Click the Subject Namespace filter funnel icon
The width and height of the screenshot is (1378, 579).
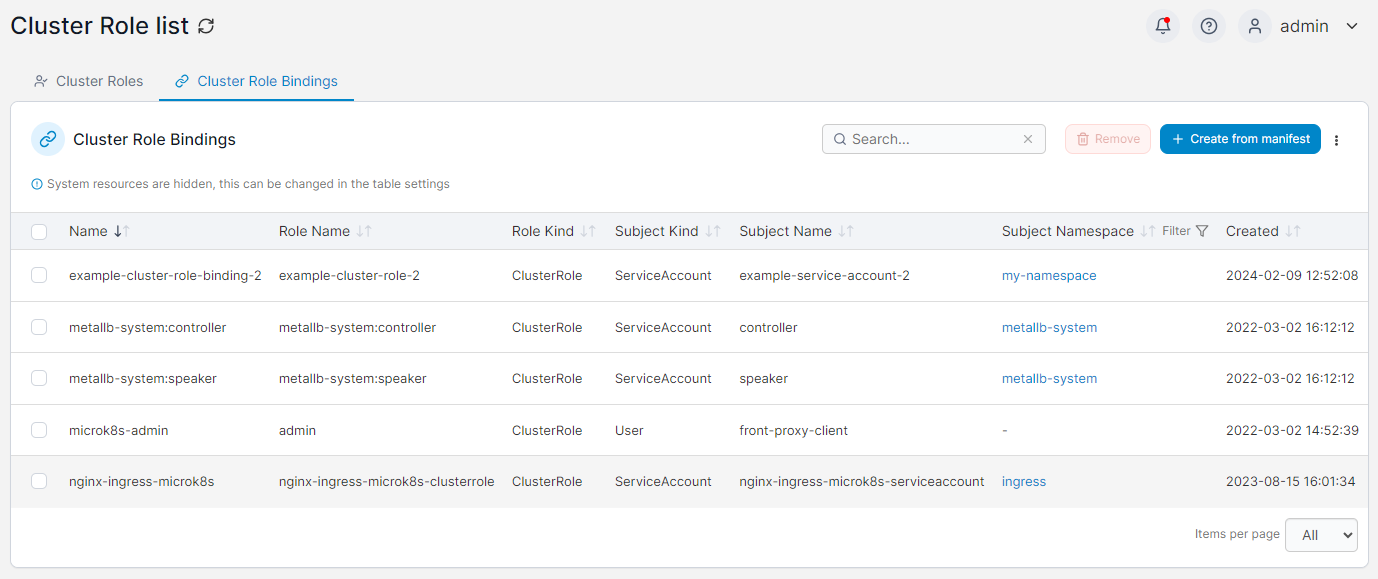[1202, 231]
